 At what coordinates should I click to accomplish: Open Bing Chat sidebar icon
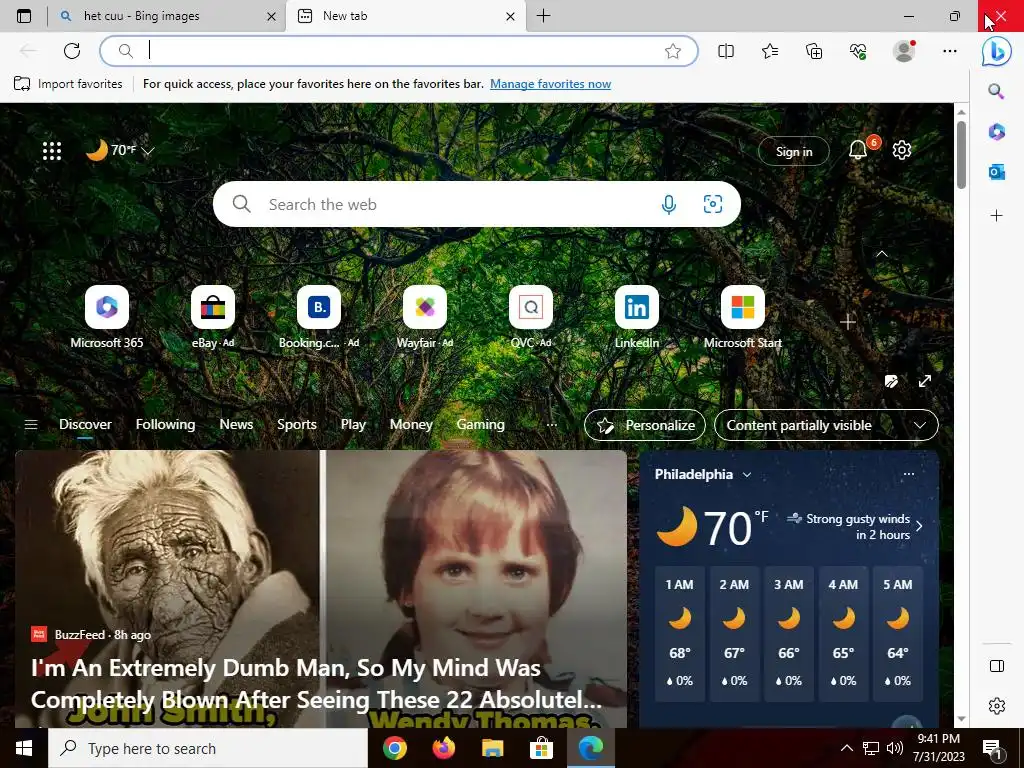click(997, 52)
